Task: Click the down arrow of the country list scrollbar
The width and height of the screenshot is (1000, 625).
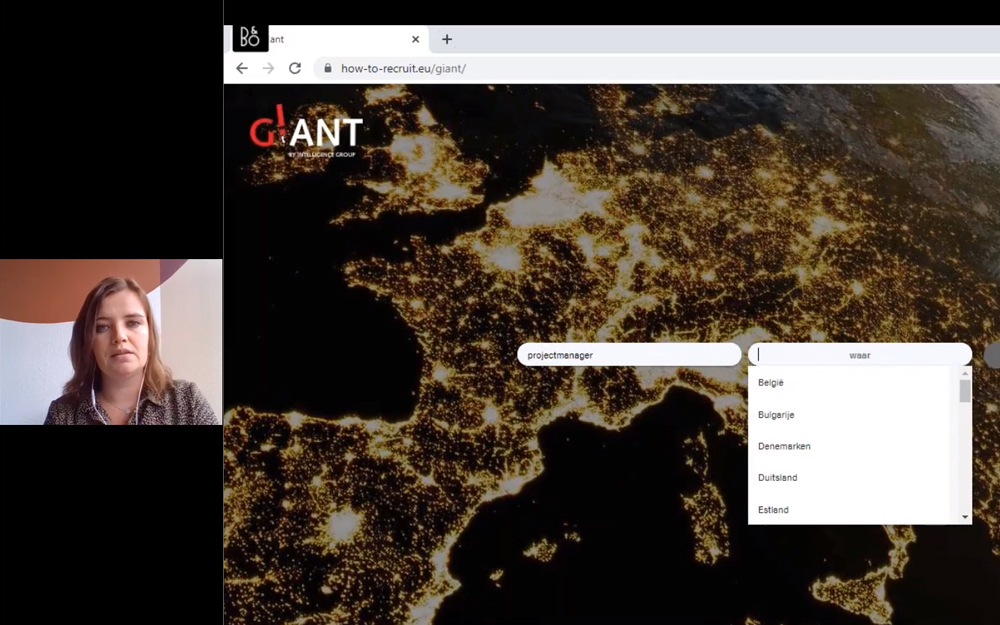Action: (963, 515)
